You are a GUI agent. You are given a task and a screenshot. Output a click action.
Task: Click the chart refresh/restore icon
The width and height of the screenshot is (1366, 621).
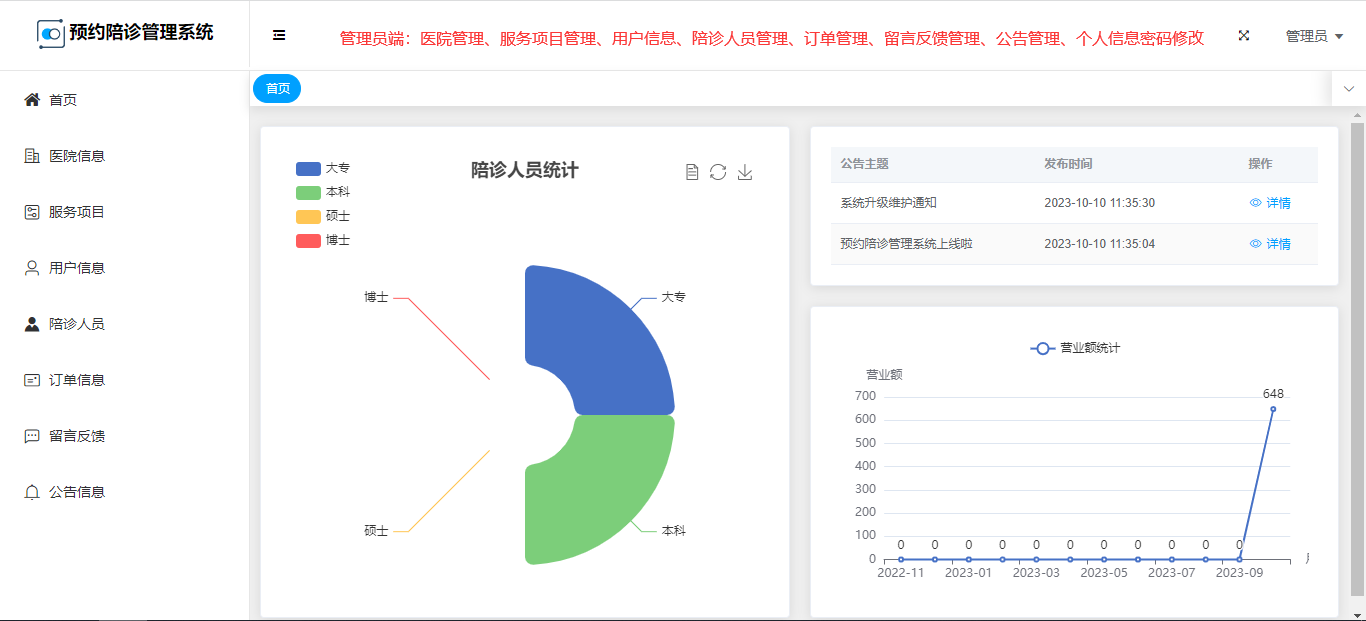pyautogui.click(x=718, y=172)
